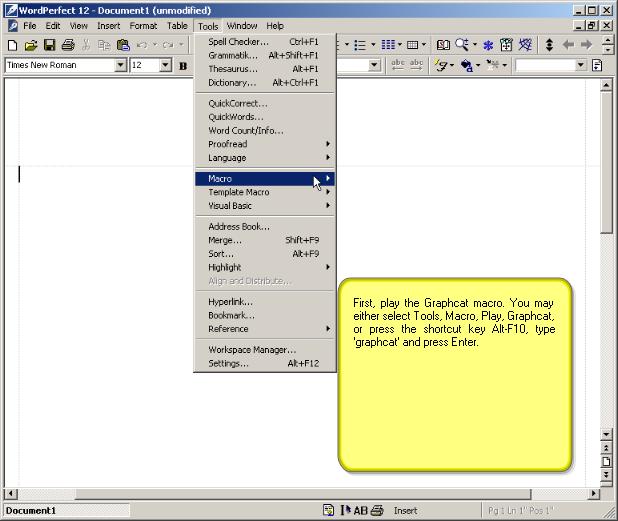Click the page icon on the vertical scrollbar

606,461
